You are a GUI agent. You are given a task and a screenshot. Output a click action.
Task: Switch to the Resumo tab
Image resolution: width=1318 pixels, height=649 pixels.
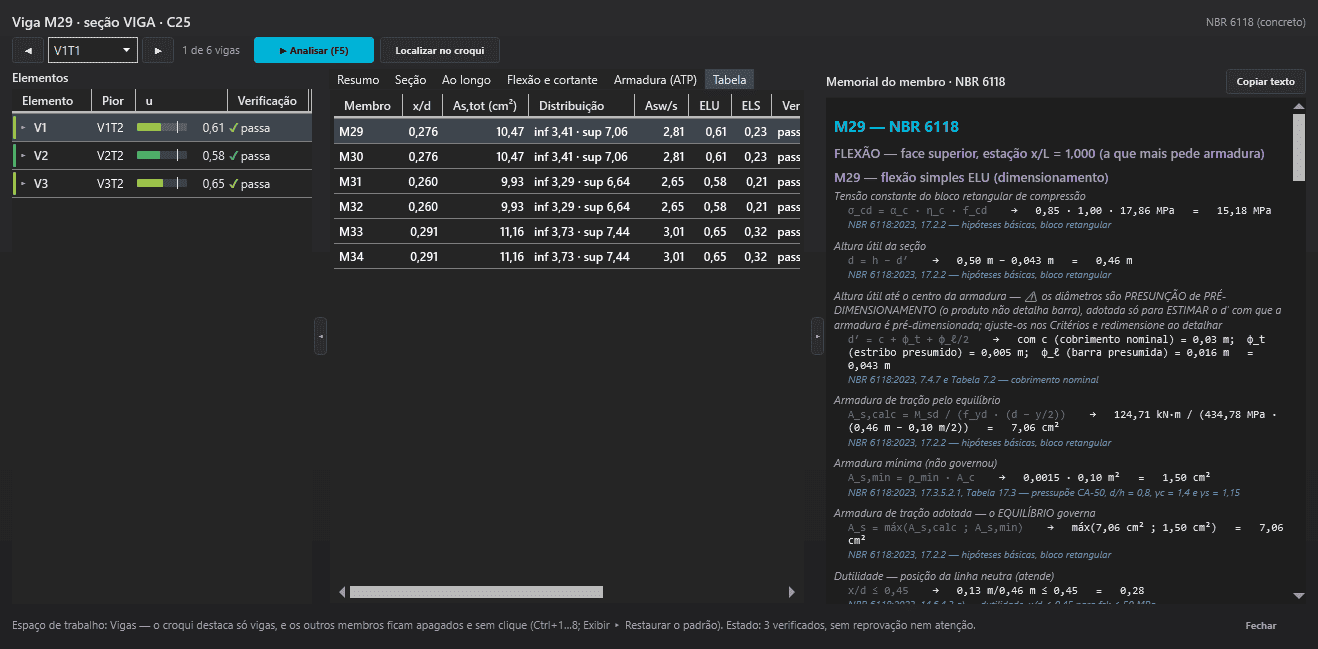[x=358, y=80]
